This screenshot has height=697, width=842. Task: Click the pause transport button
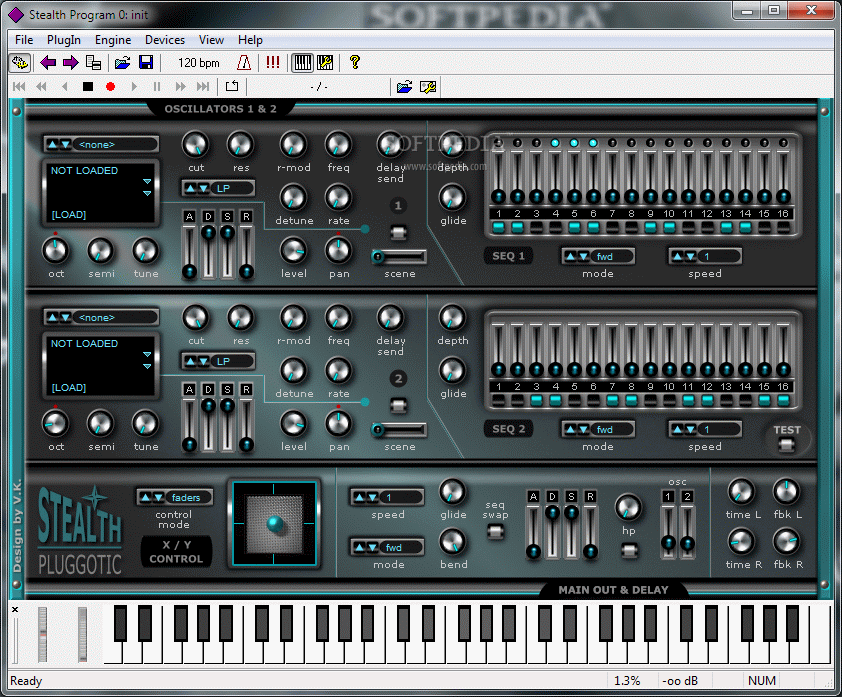click(x=157, y=86)
